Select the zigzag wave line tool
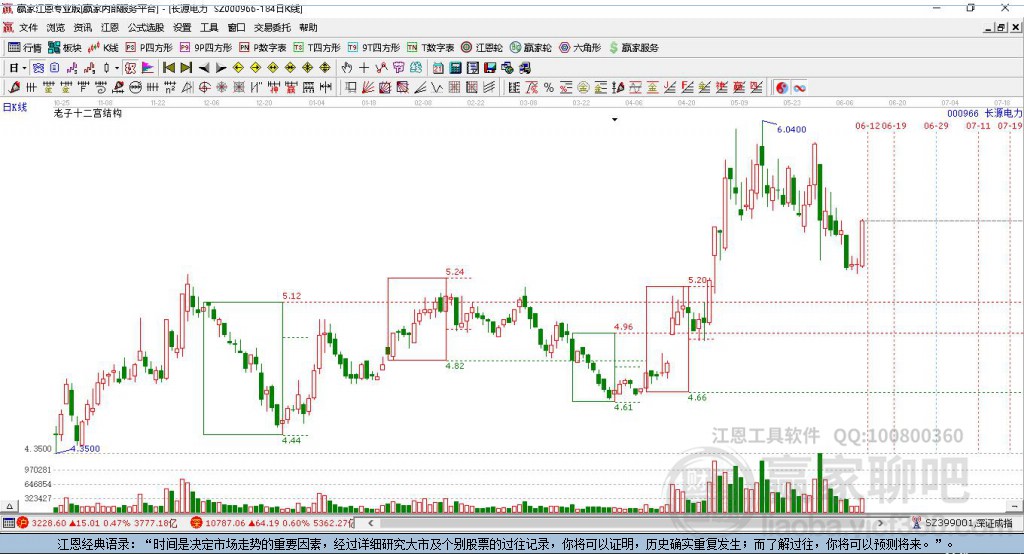Viewport: 1024px width, 554px height. [x=437, y=87]
